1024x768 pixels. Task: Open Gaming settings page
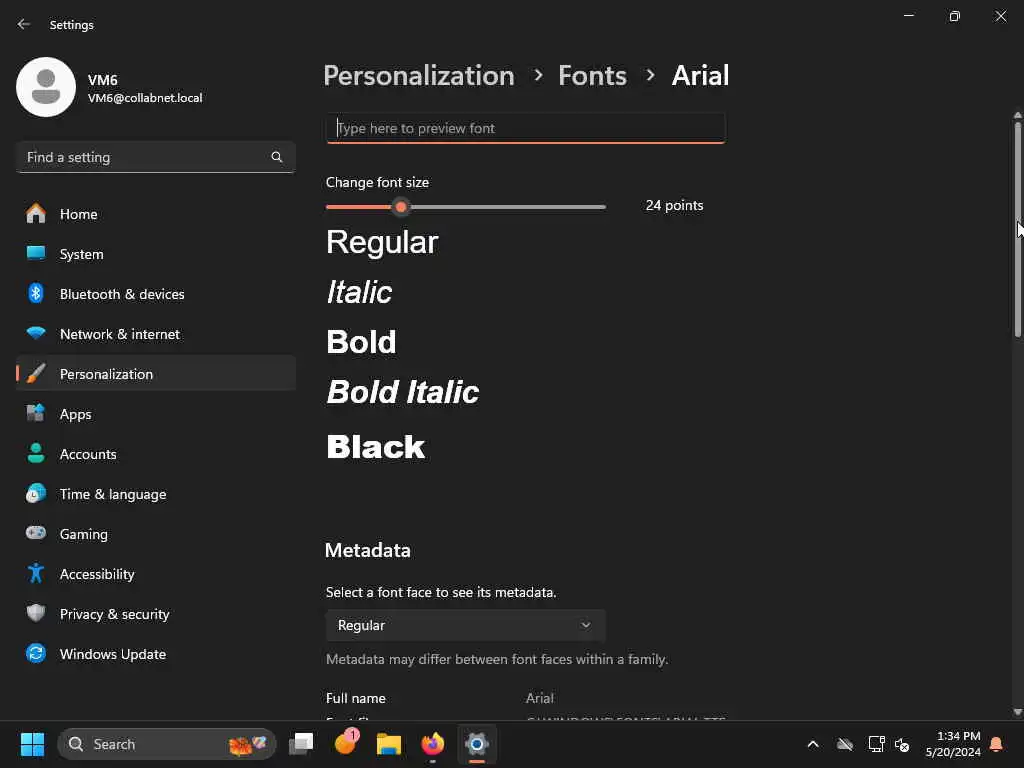click(x=155, y=533)
